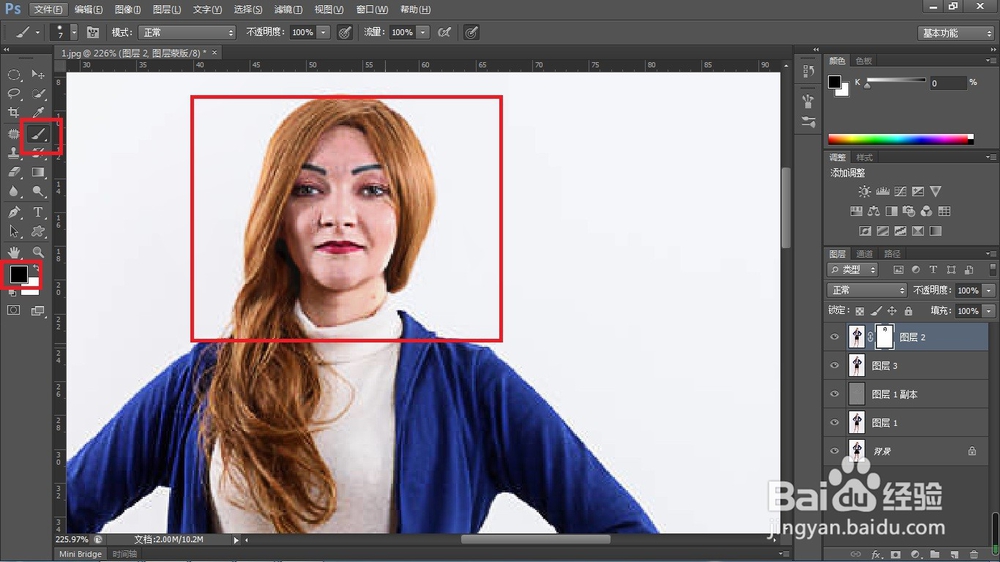Image resolution: width=1000 pixels, height=562 pixels.
Task: Hide layer 图层 3
Action: (x=834, y=366)
